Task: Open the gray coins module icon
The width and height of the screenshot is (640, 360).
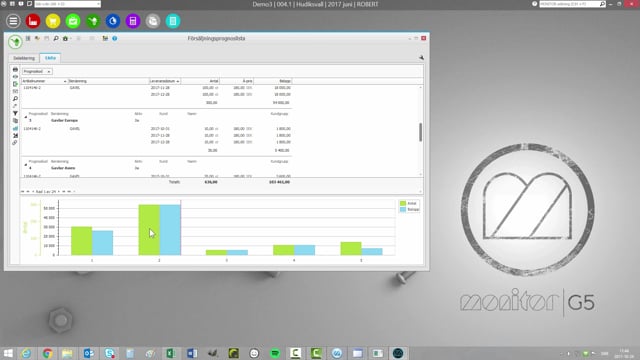Action: click(x=153, y=21)
